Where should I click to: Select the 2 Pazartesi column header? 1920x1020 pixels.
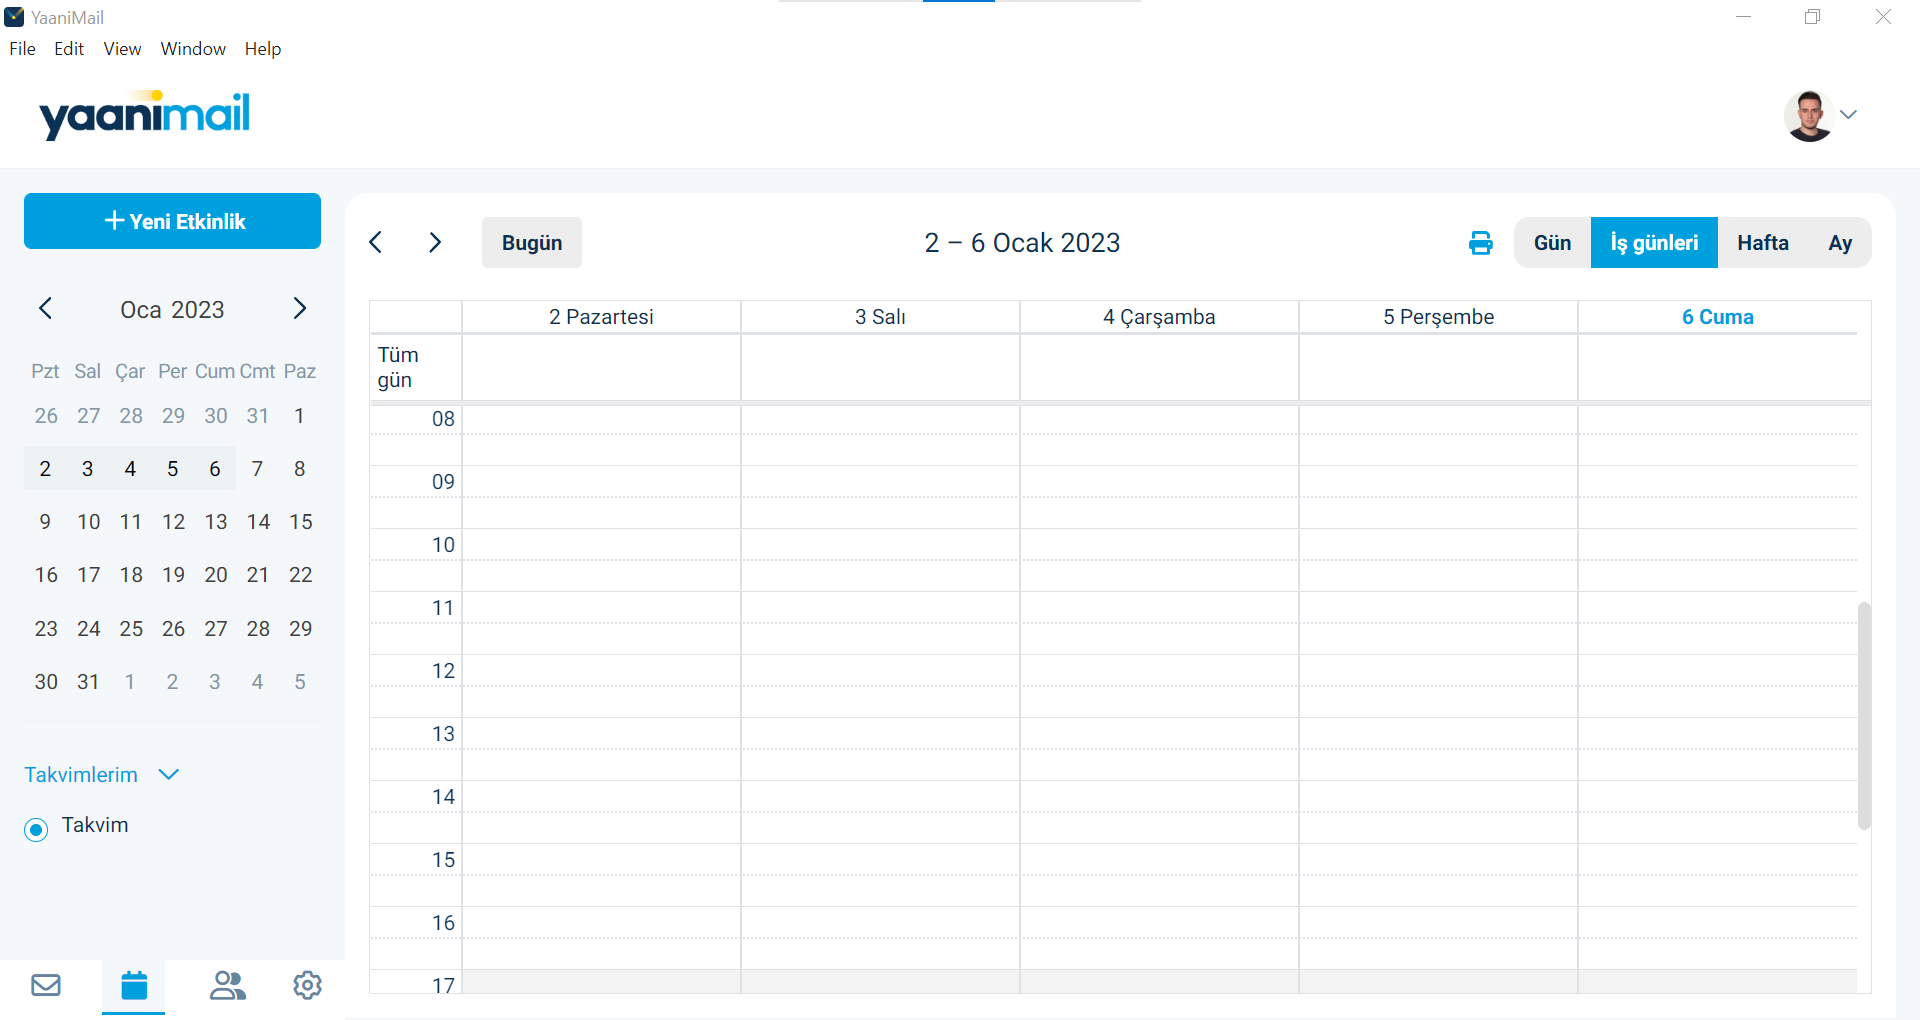click(601, 317)
